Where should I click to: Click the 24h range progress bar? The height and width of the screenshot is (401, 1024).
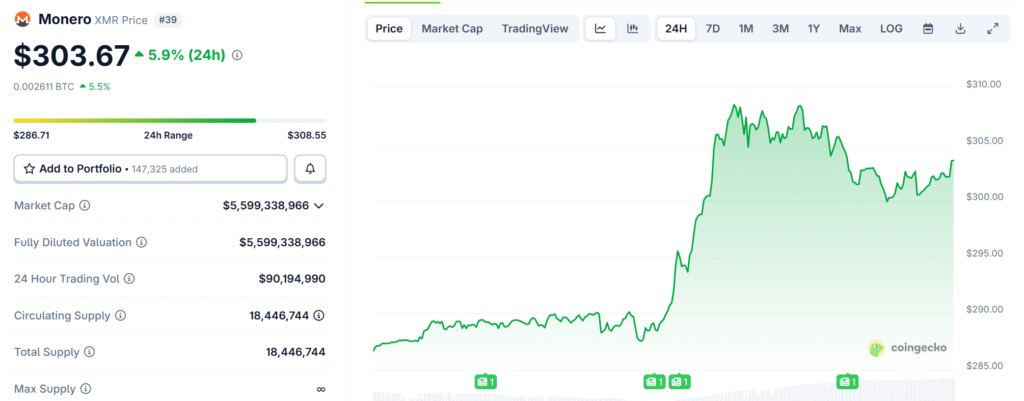point(169,121)
